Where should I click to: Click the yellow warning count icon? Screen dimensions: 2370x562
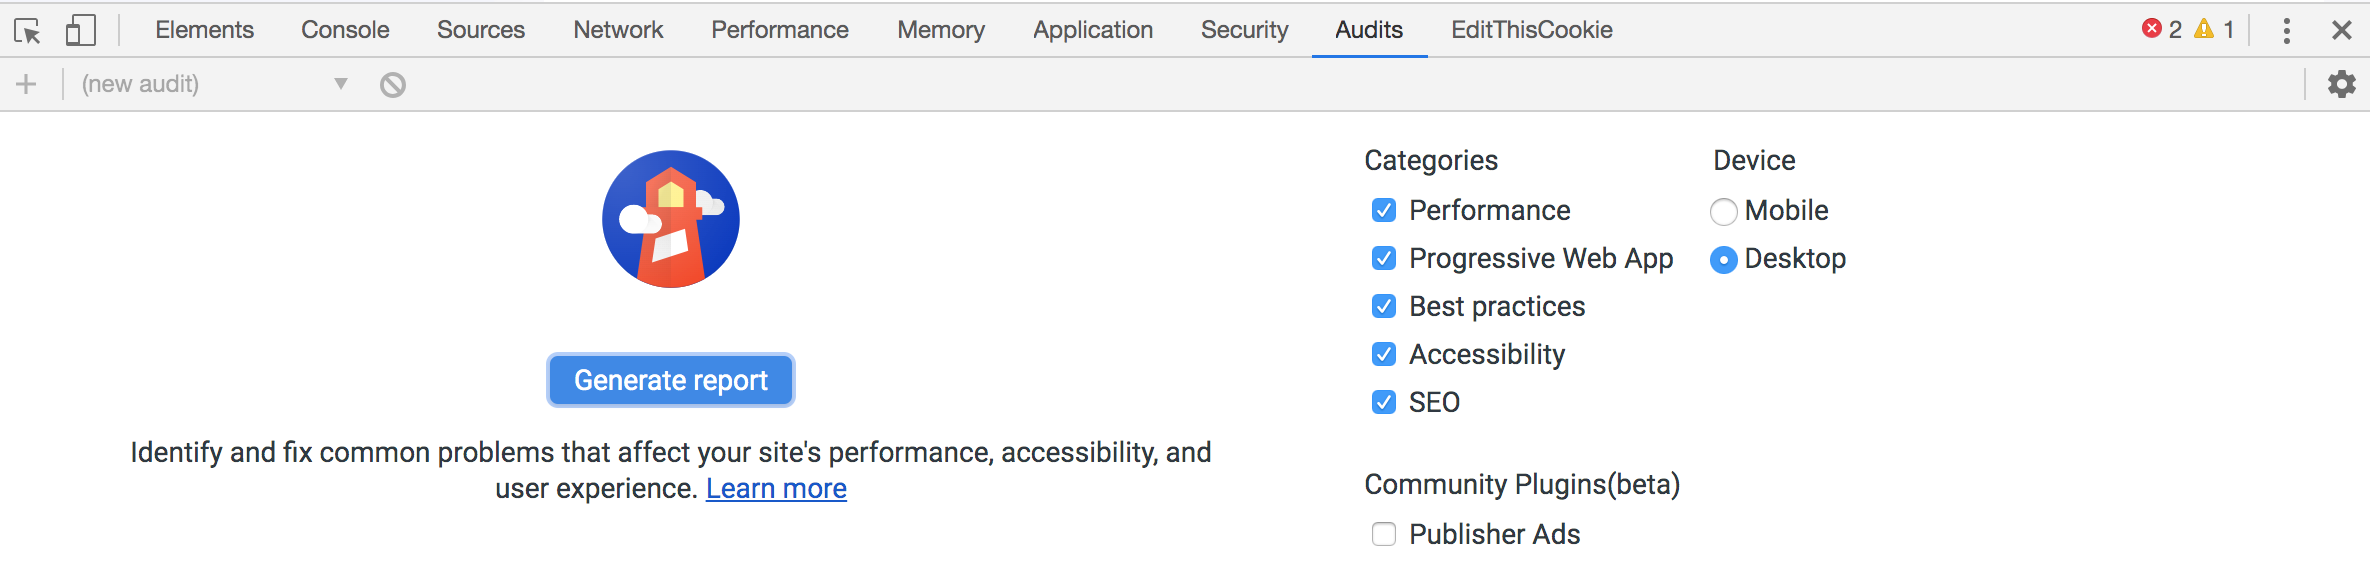click(x=2204, y=29)
